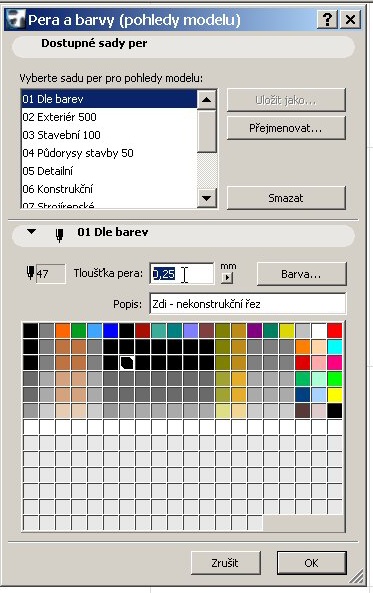This screenshot has height=593, width=373.
Task: Click the help question mark icon
Action: tap(327, 19)
